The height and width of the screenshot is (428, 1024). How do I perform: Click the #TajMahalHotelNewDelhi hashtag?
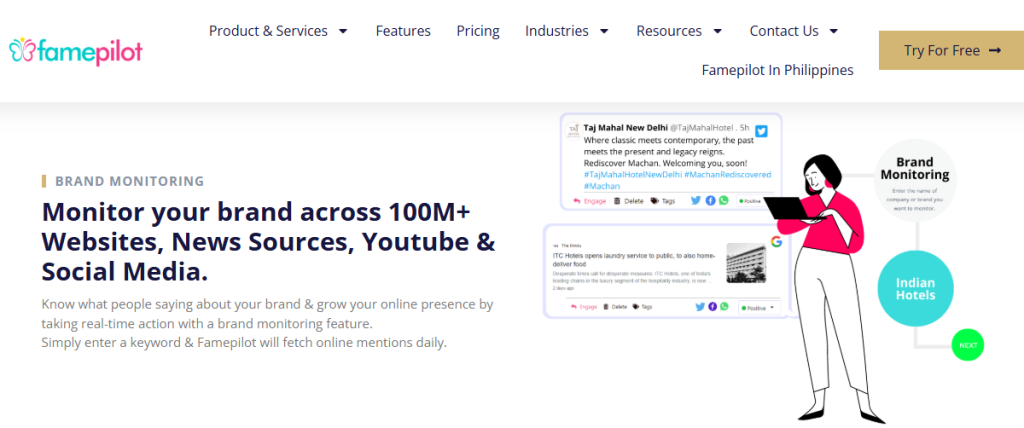click(x=633, y=174)
